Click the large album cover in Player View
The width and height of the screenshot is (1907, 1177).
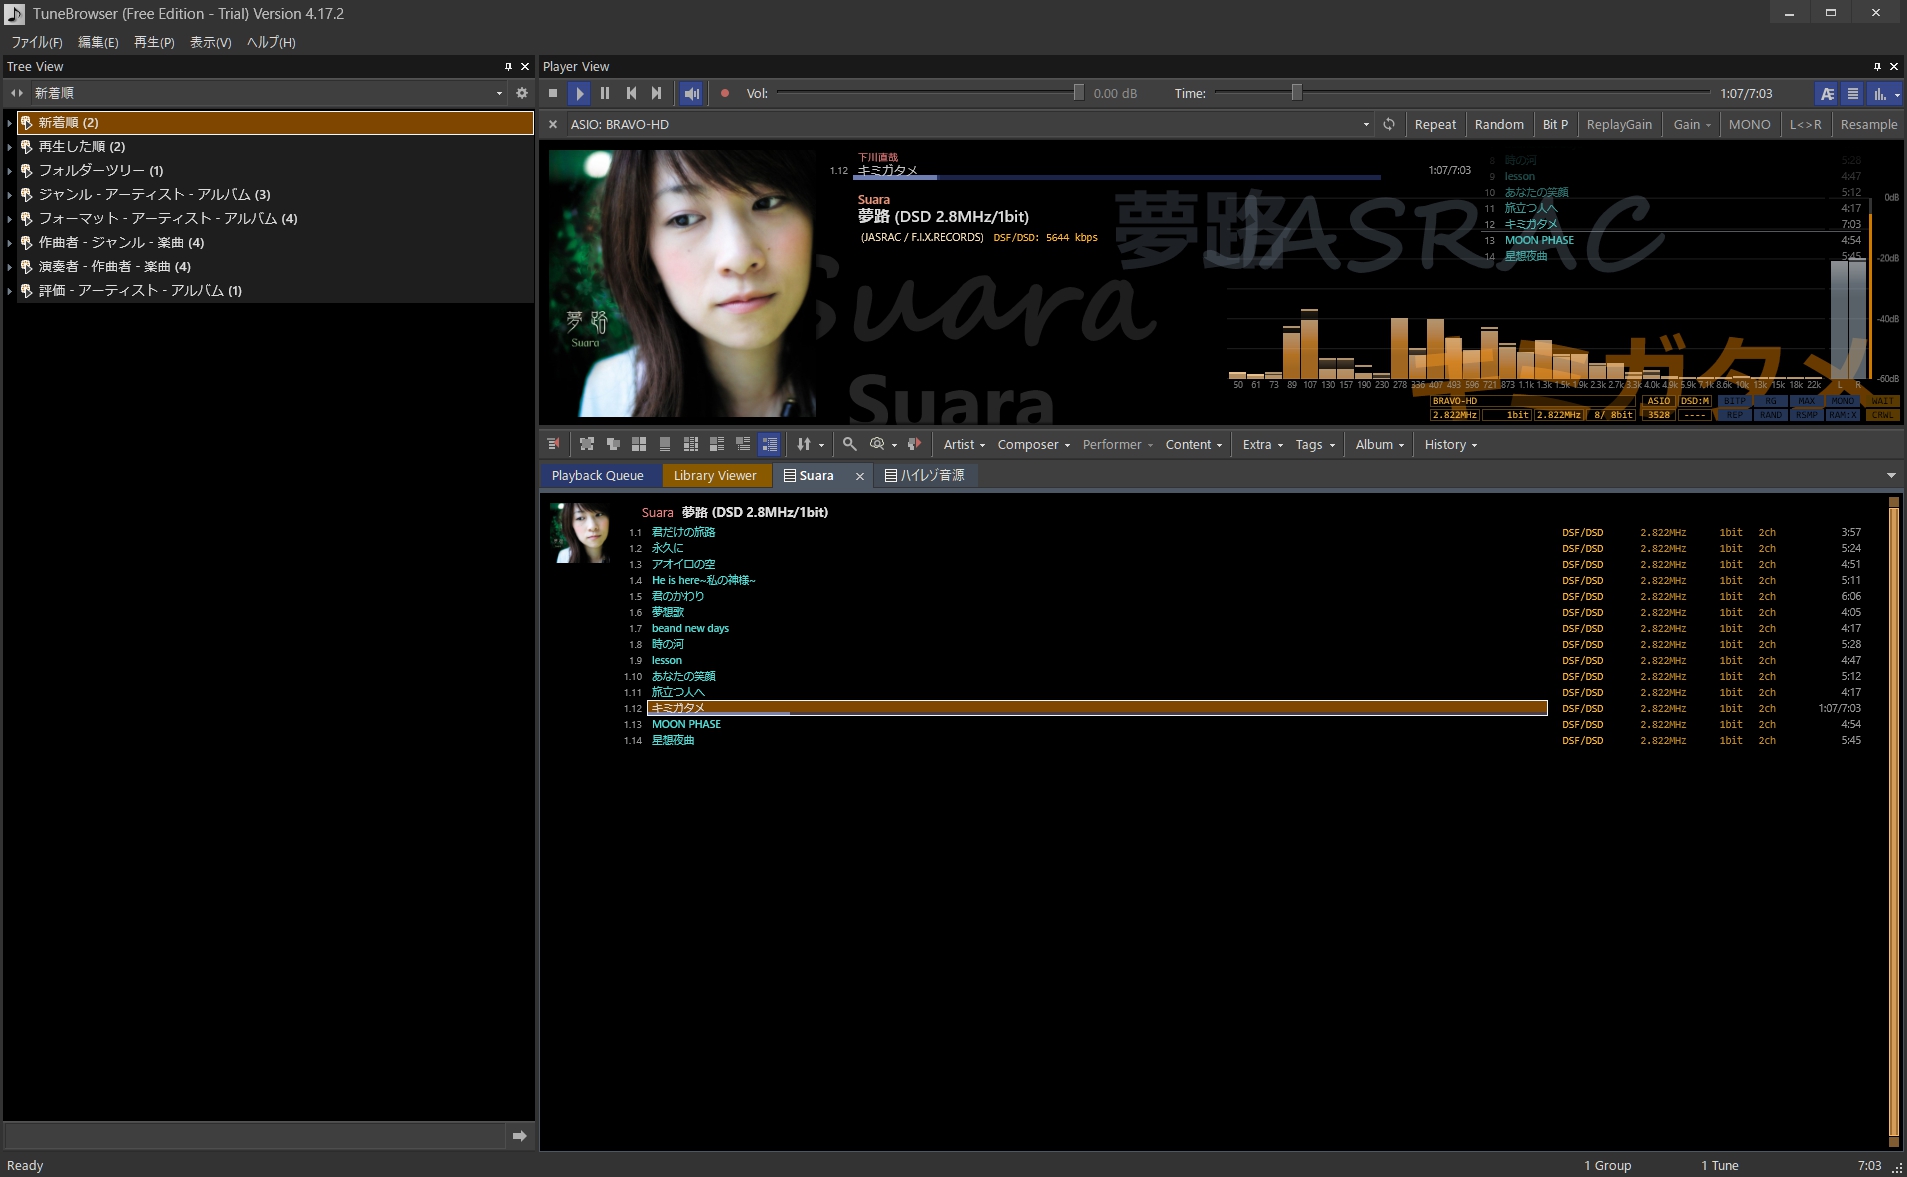click(x=682, y=283)
